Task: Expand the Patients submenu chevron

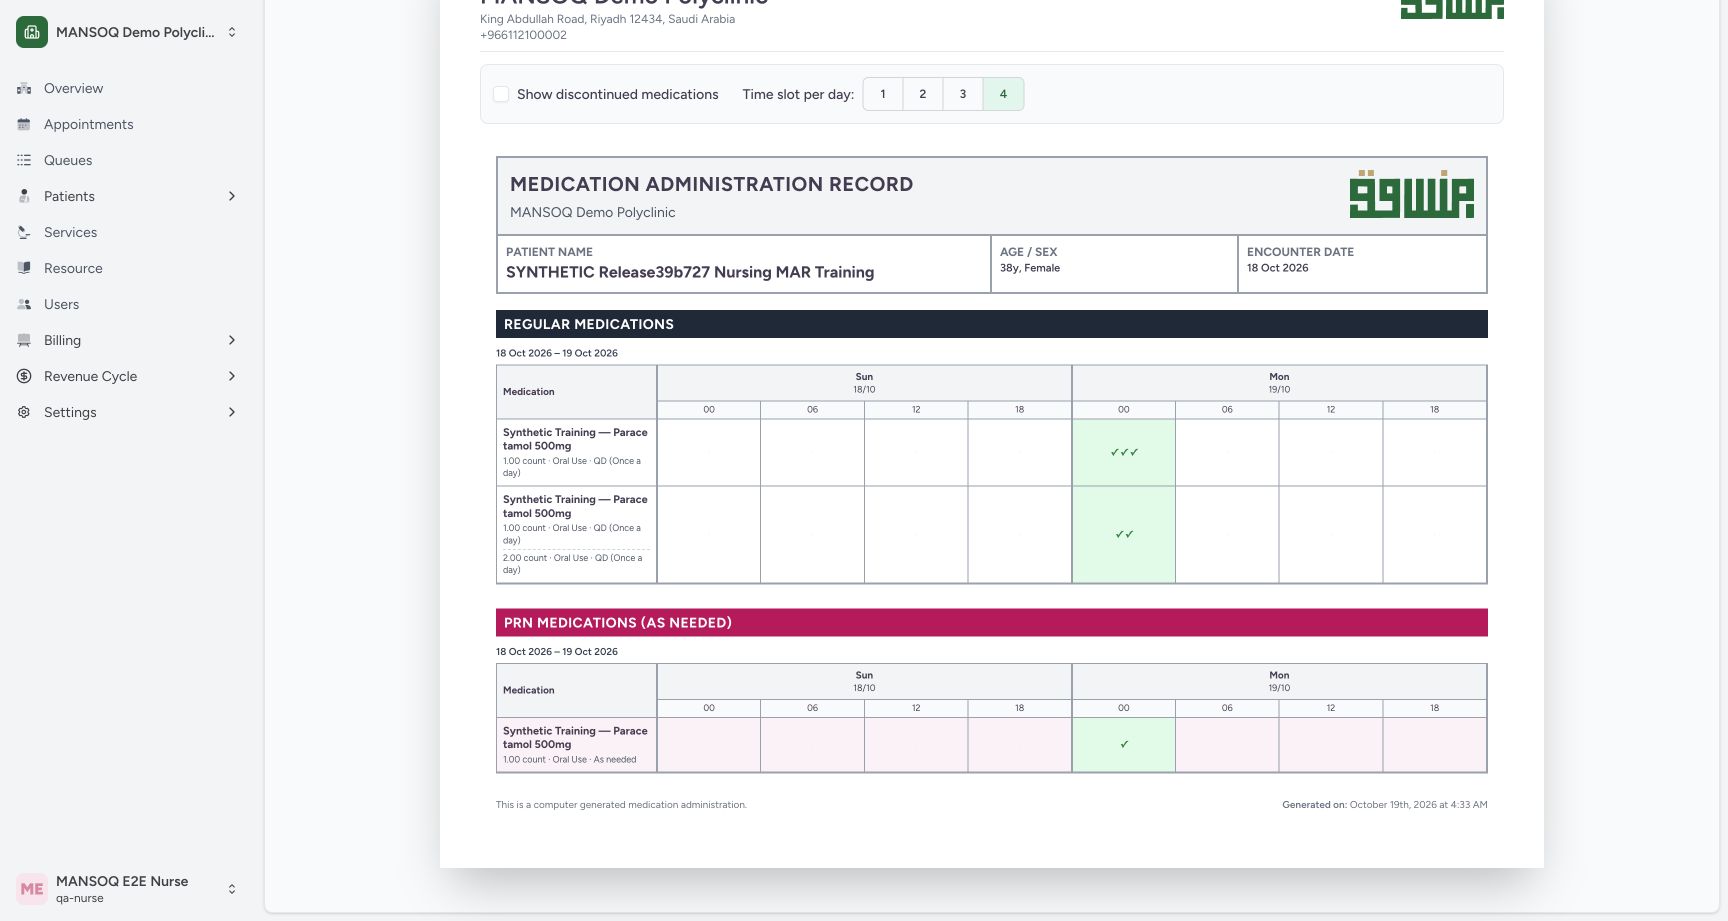Action: [x=232, y=196]
